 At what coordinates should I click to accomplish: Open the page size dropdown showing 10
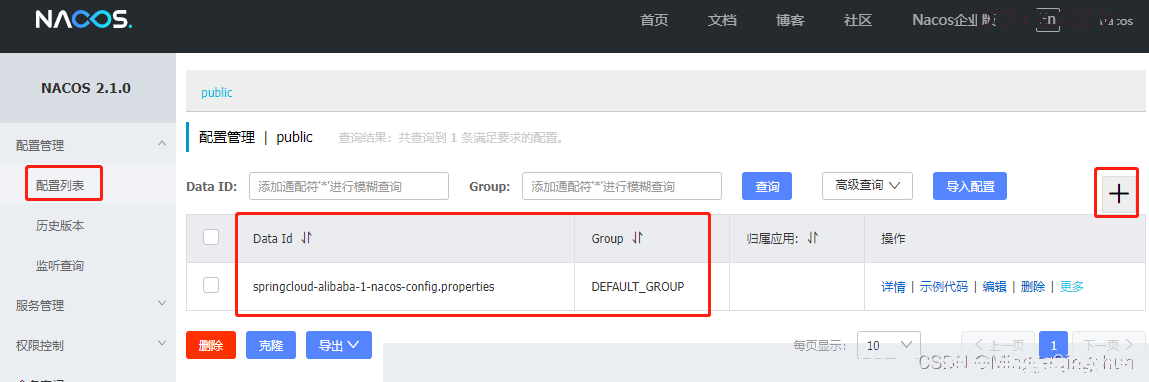[889, 345]
